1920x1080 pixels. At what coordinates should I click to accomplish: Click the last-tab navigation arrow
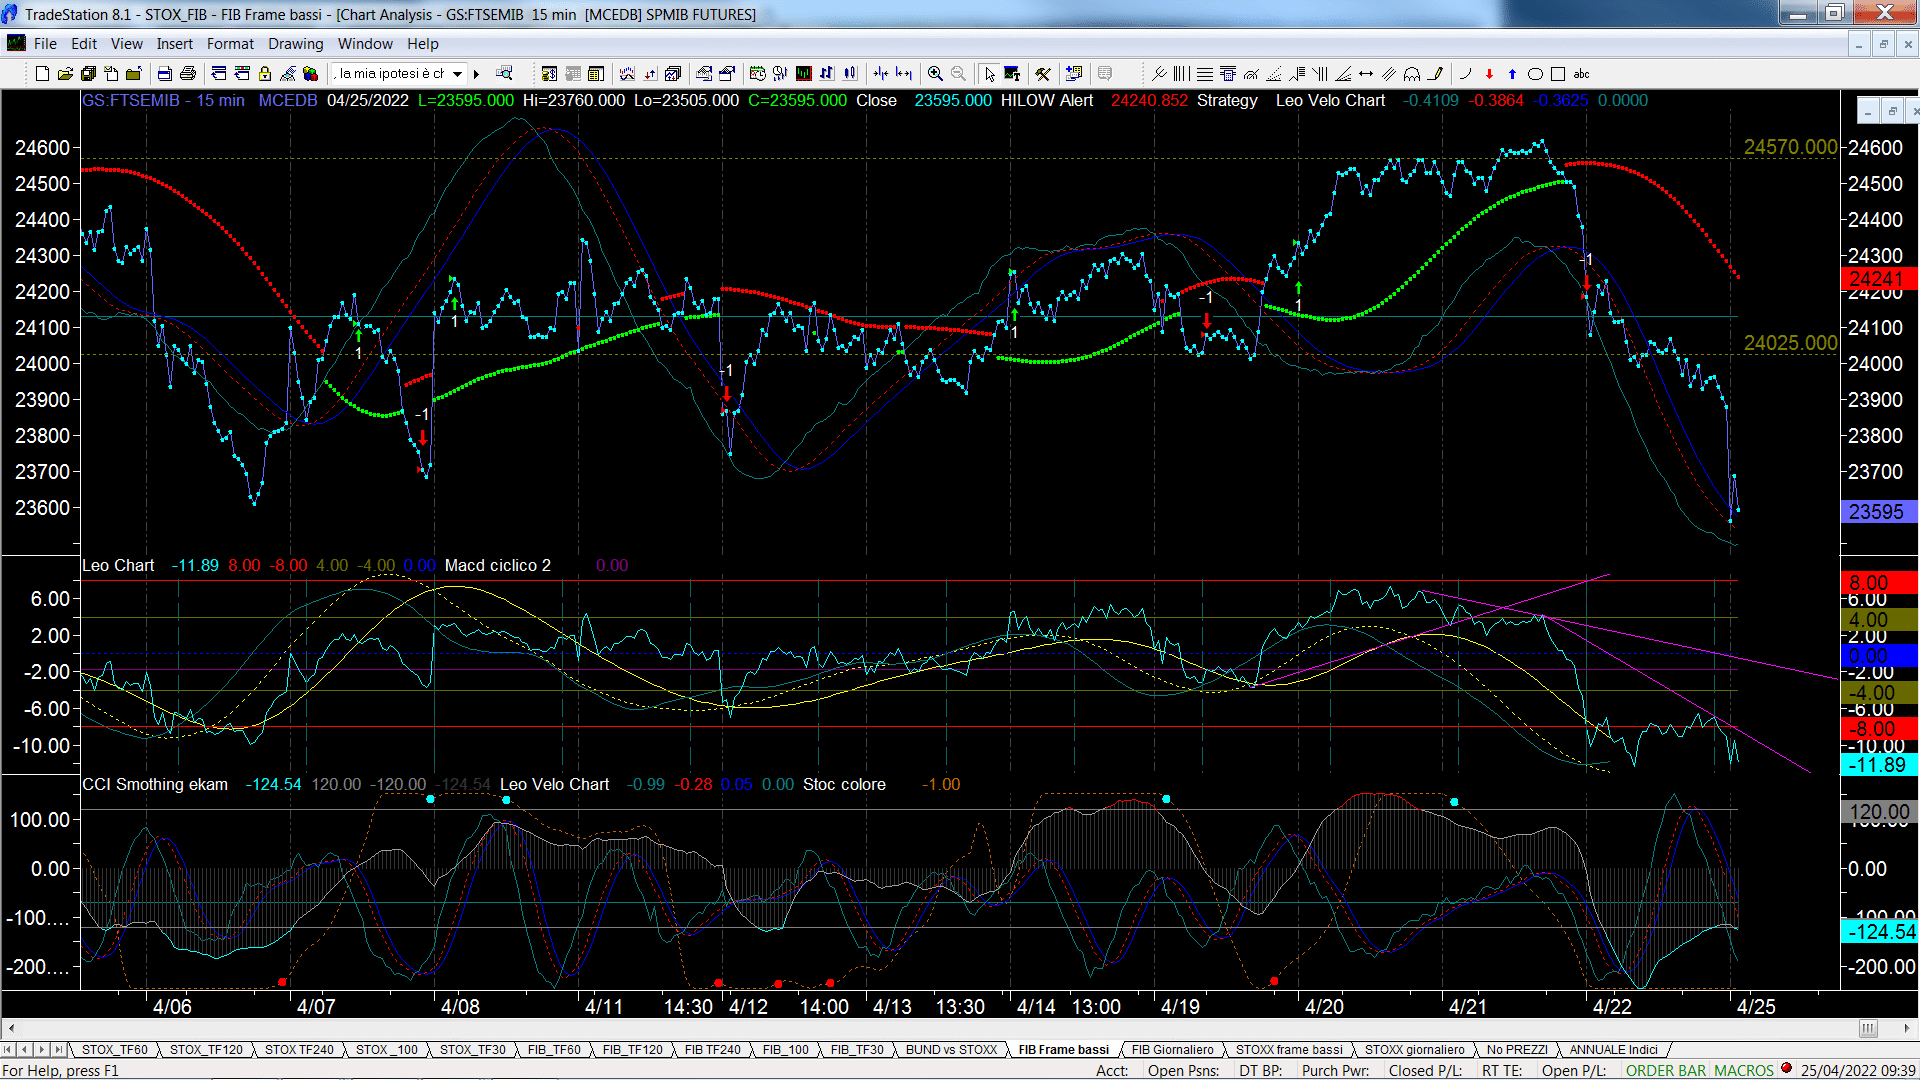coord(59,1050)
